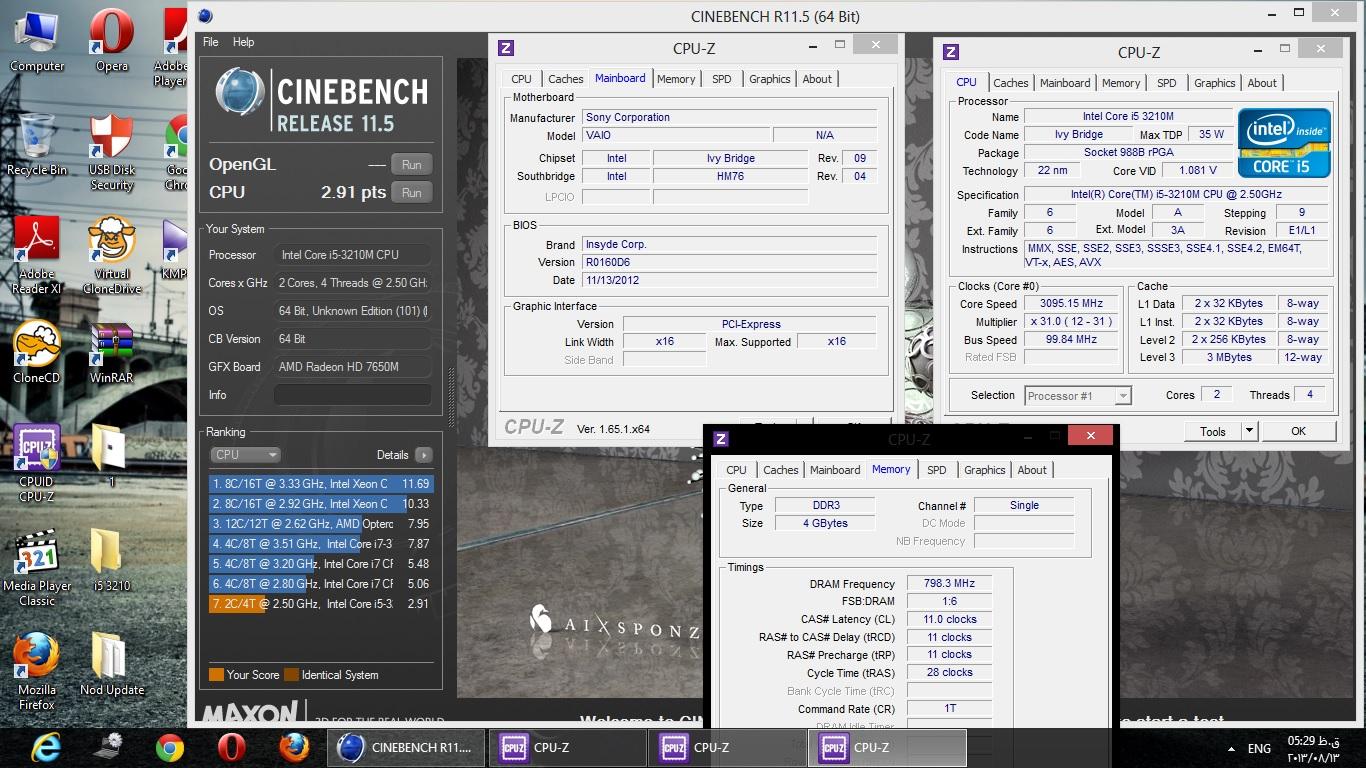Open Caches tab in Memory window
The width and height of the screenshot is (1366, 768).
pyautogui.click(x=780, y=470)
